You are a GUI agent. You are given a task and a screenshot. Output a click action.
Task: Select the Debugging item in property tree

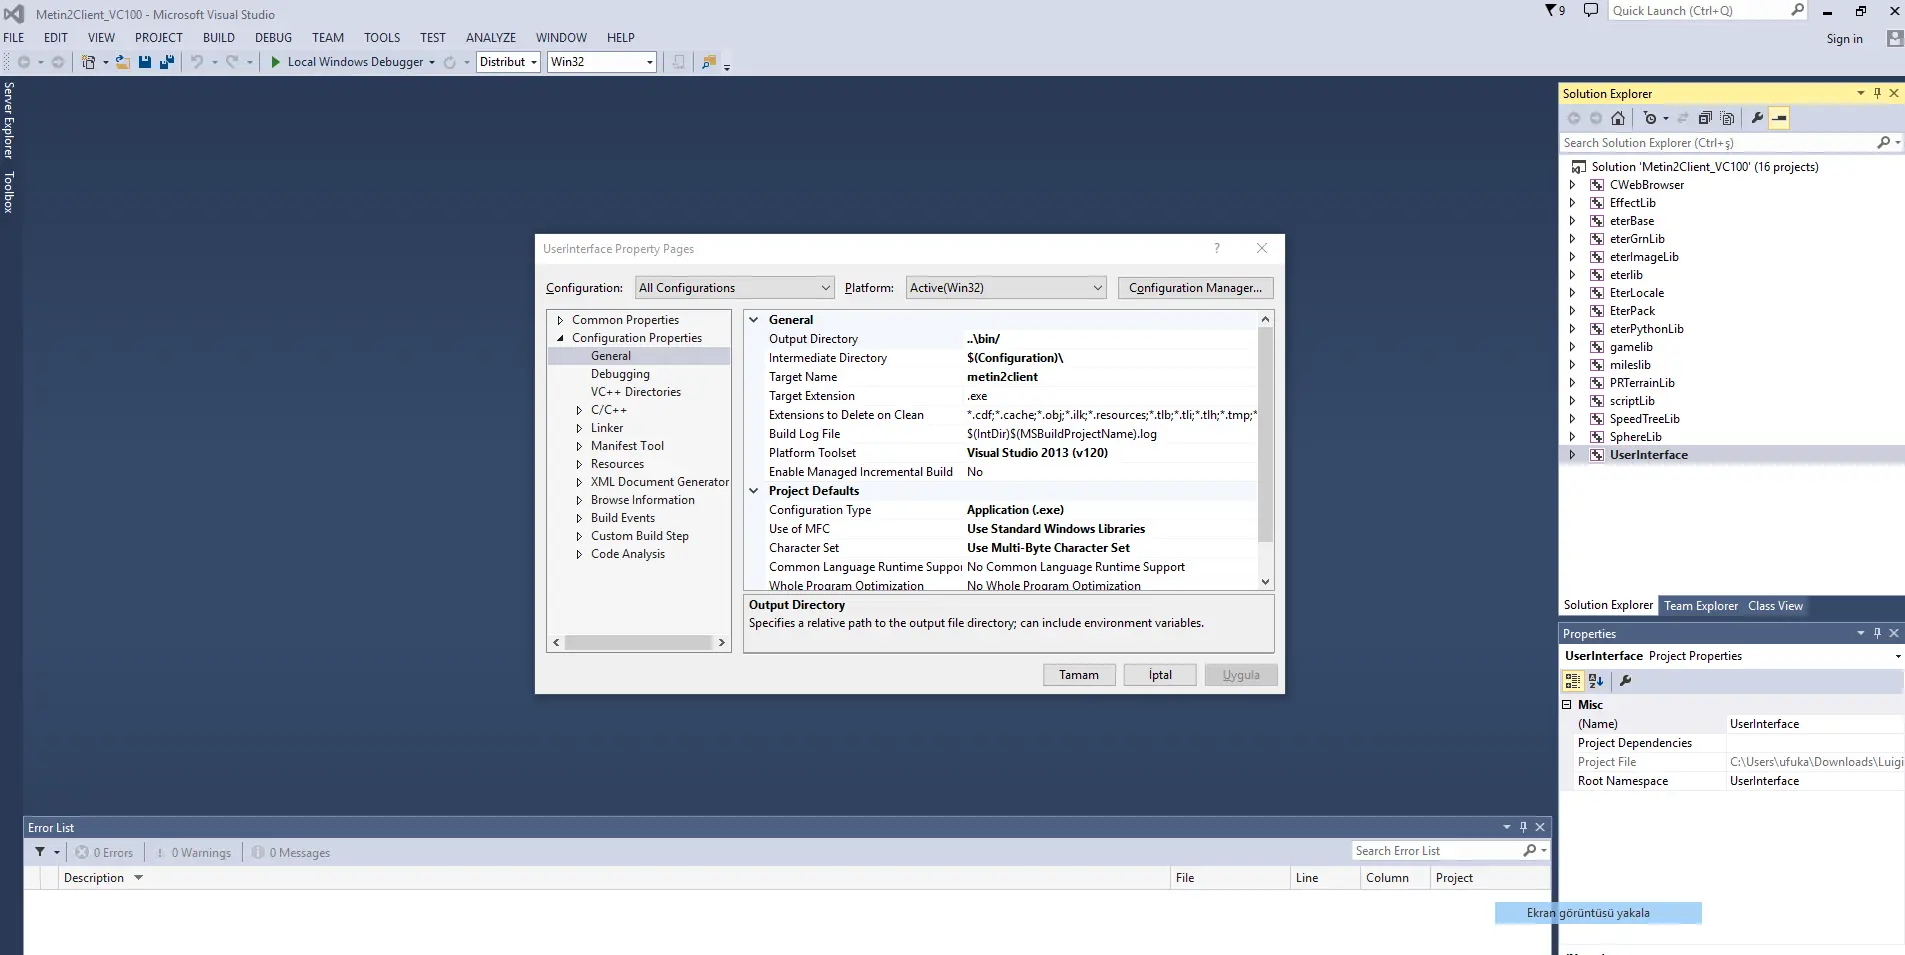[x=620, y=374]
